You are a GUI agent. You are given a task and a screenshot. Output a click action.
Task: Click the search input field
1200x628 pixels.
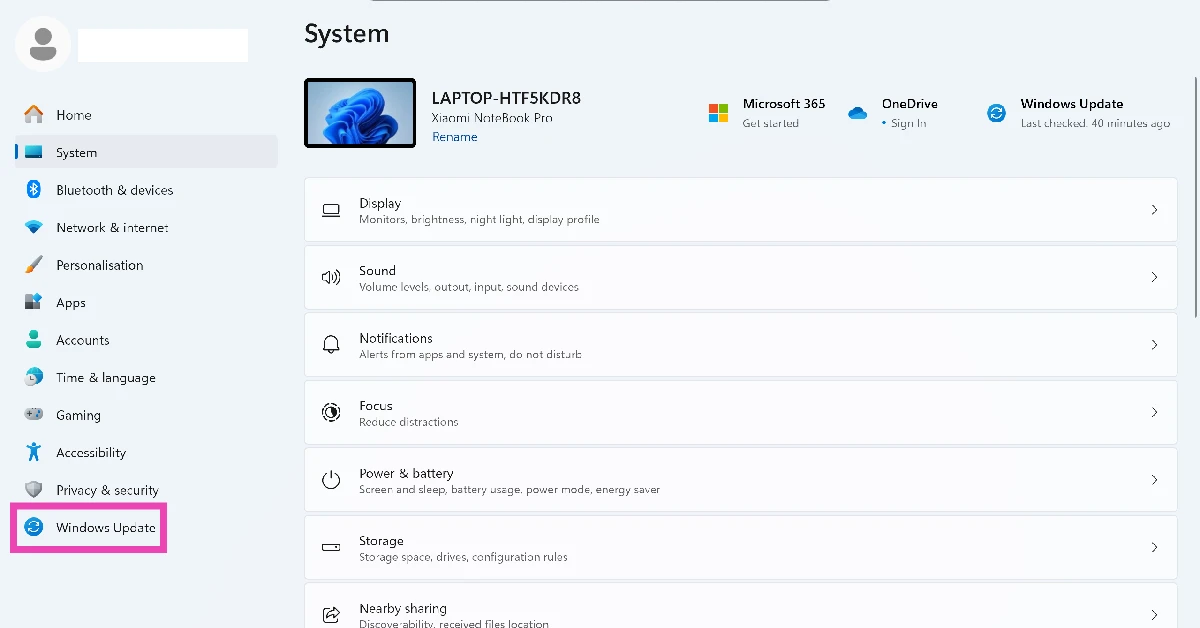pyautogui.click(x=162, y=45)
